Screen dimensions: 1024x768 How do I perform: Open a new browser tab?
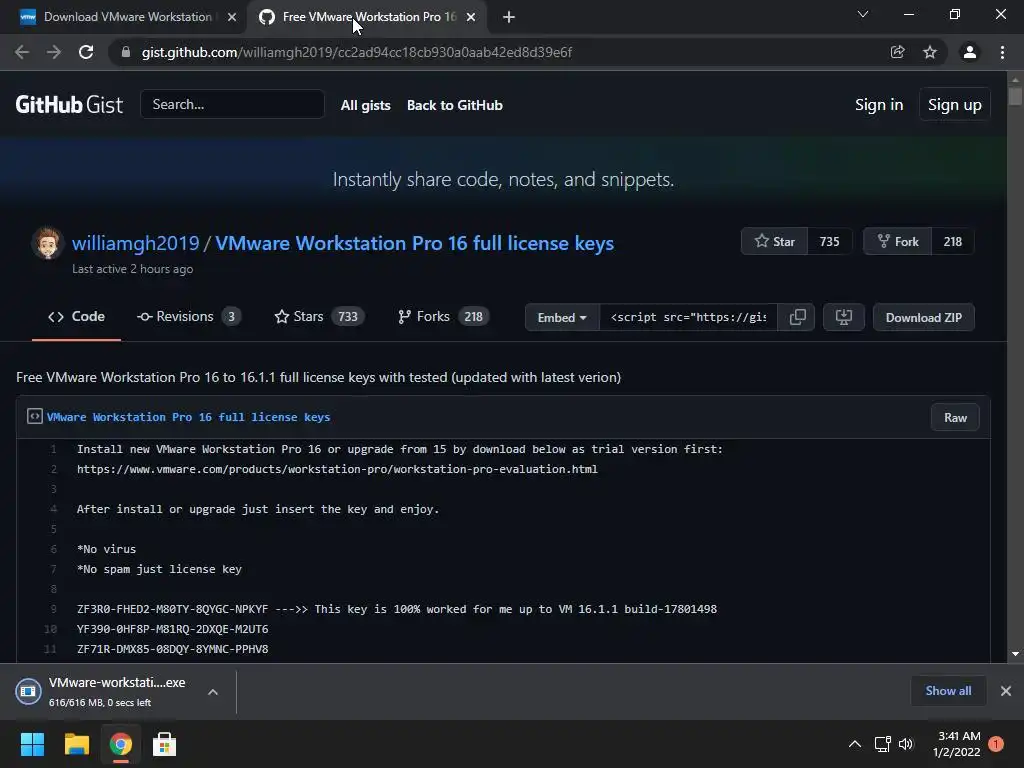point(509,17)
